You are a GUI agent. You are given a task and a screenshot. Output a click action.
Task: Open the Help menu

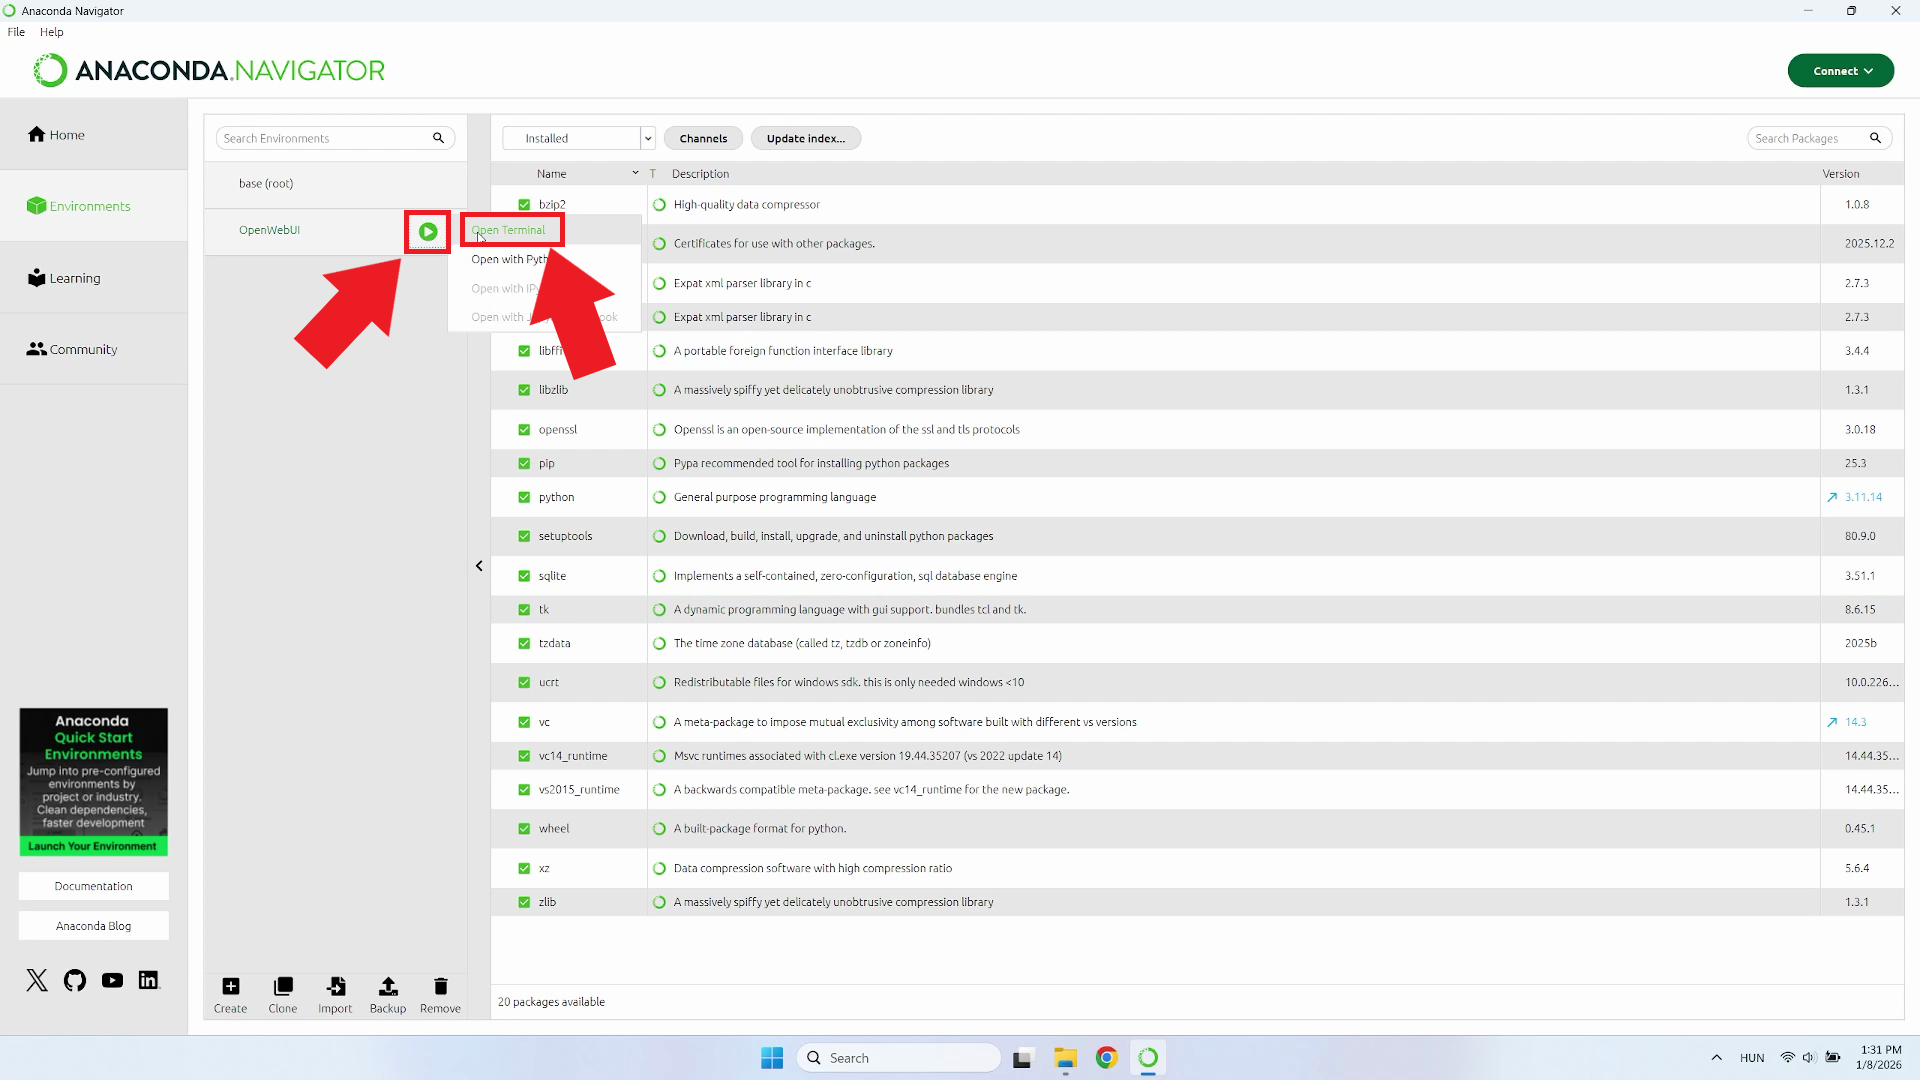(x=51, y=32)
